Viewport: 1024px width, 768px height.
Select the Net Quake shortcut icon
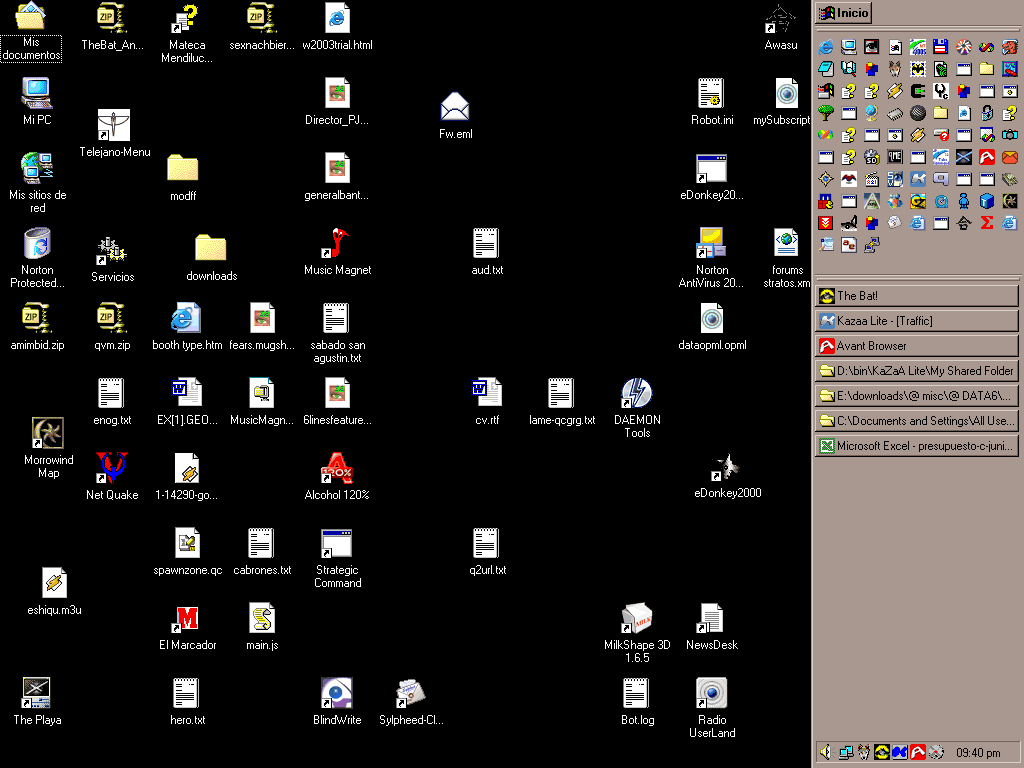click(x=112, y=469)
